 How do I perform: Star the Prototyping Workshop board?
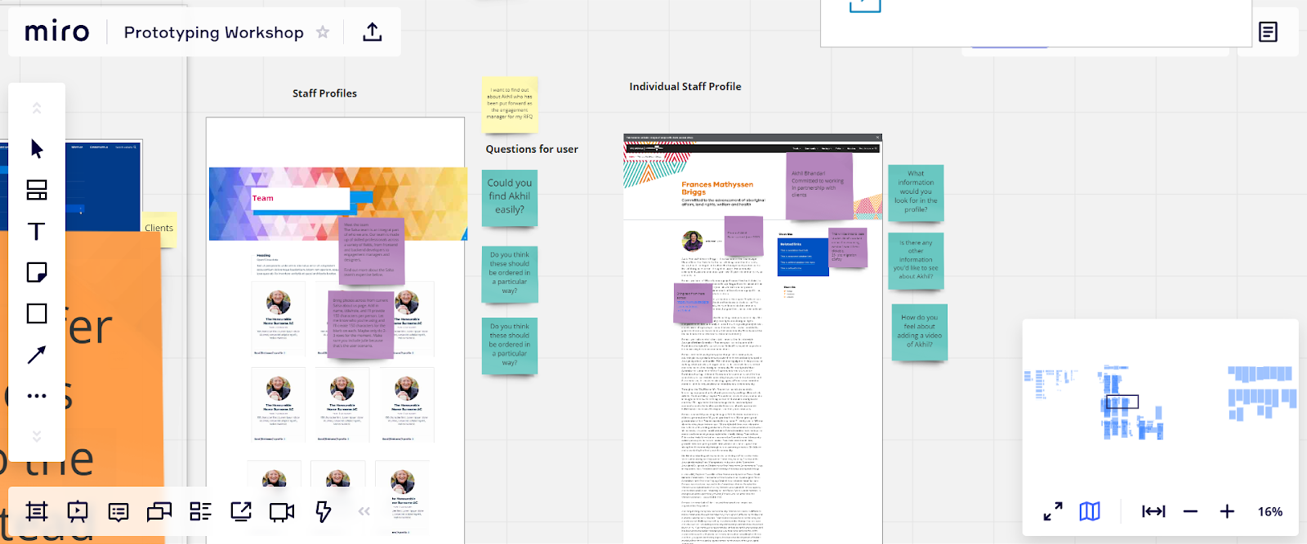[x=323, y=32]
